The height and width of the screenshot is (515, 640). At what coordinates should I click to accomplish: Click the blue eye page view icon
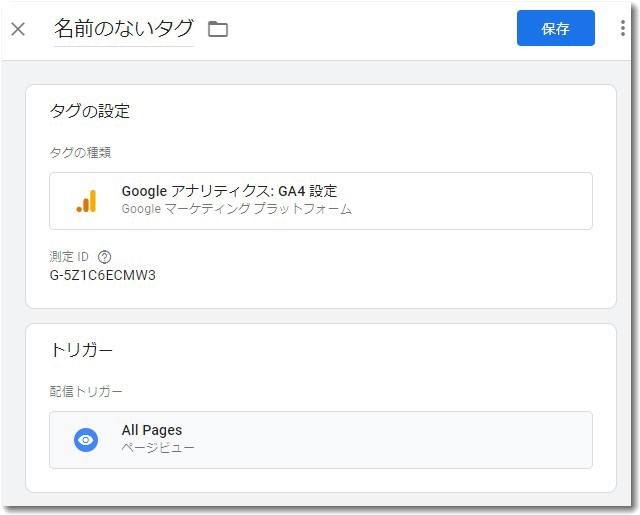[86, 440]
